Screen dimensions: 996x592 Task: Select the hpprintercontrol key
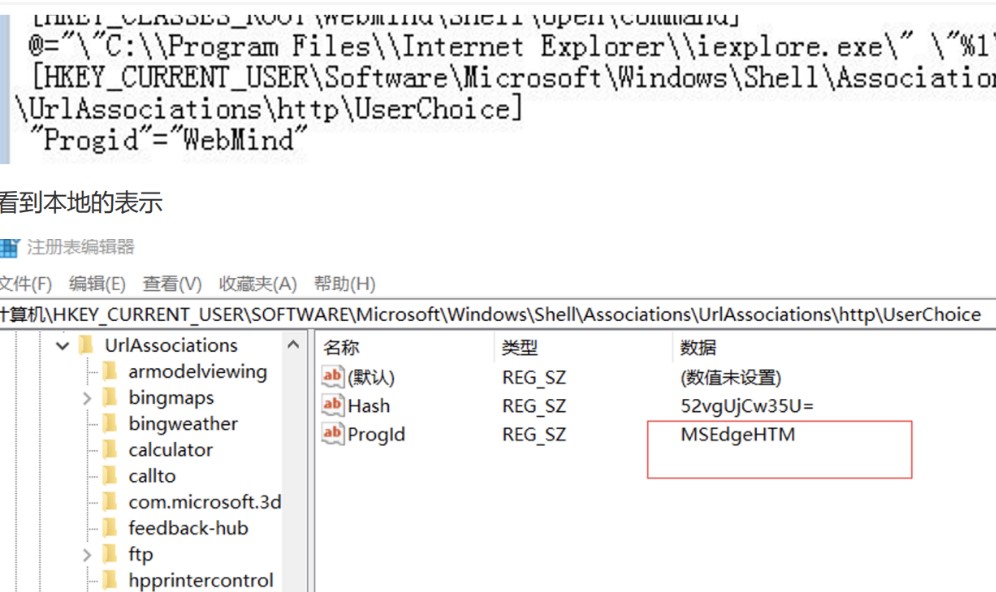pyautogui.click(x=201, y=580)
